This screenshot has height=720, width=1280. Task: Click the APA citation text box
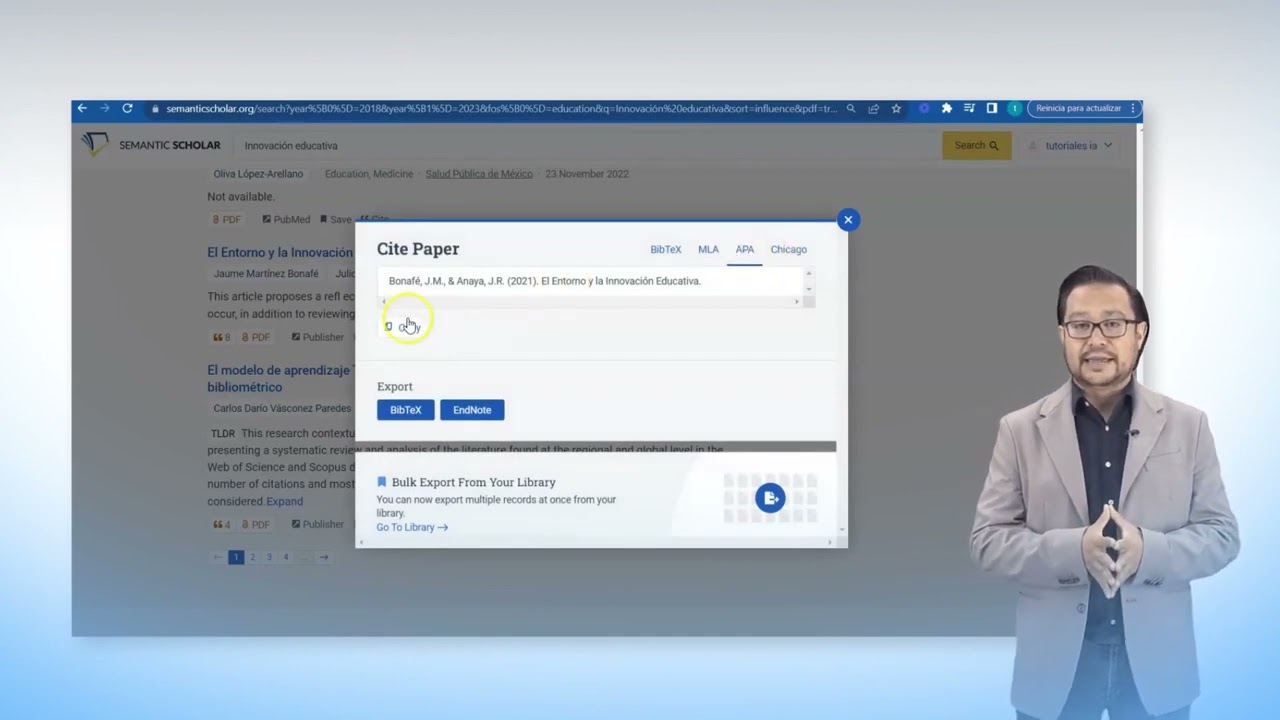[591, 281]
